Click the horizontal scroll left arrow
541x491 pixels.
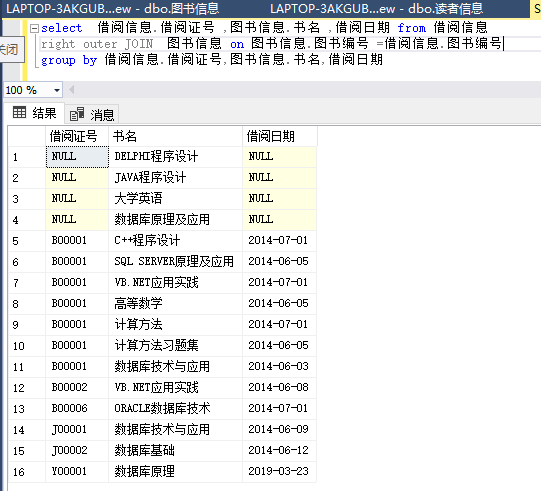[x=71, y=90]
